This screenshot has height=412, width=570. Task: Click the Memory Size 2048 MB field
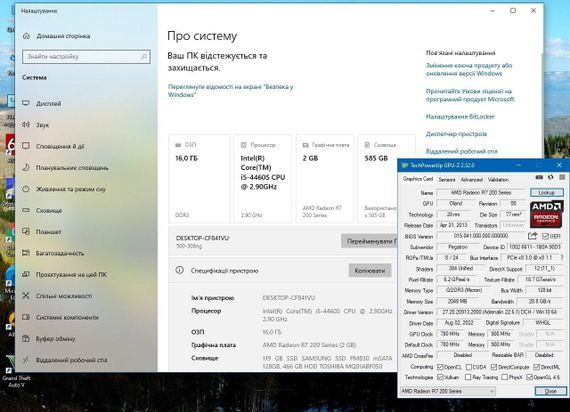pos(457,301)
